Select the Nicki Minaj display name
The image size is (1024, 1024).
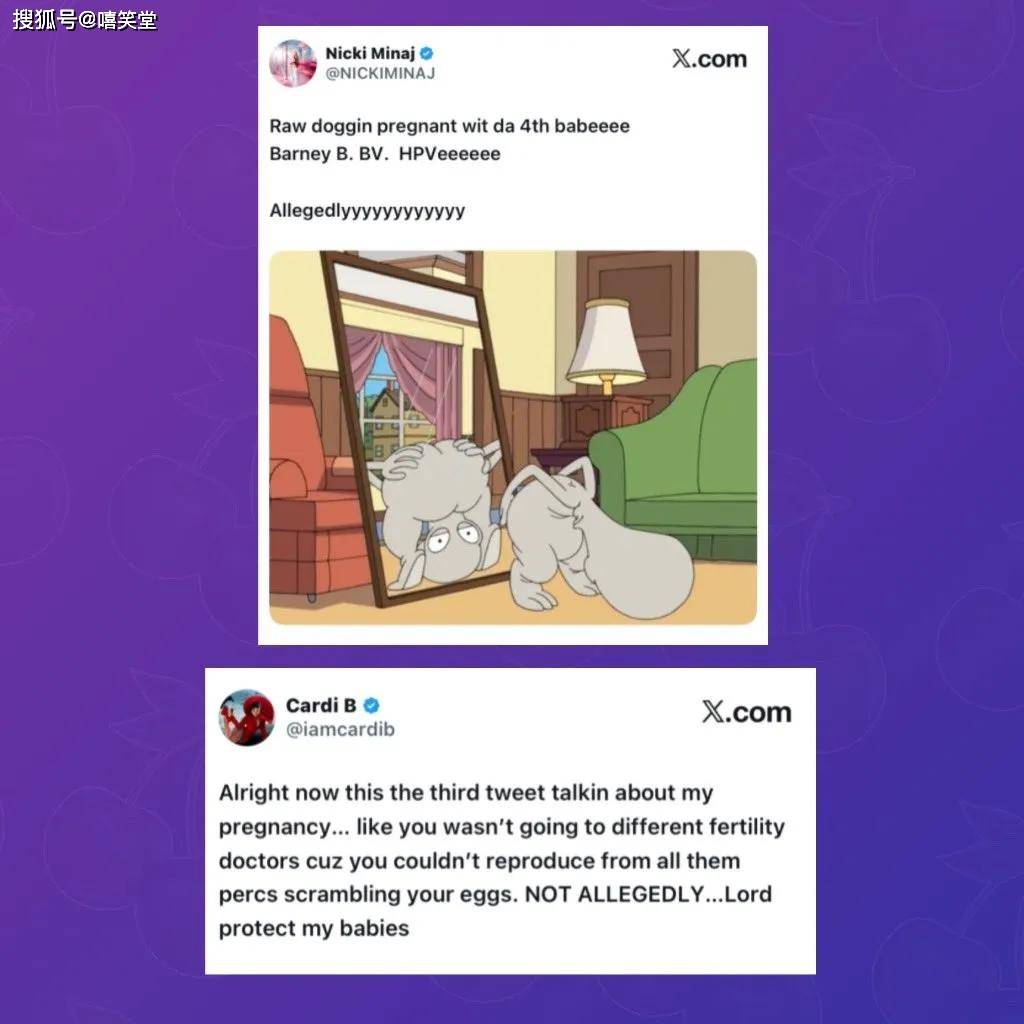tap(370, 54)
